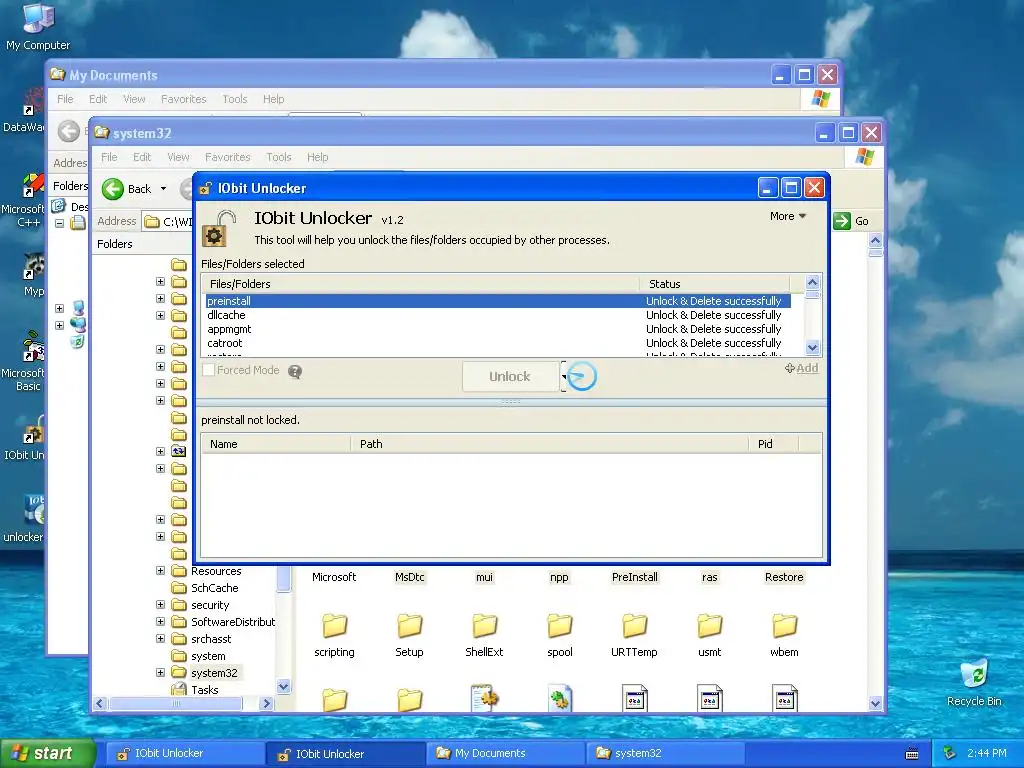Select Tasks folder in tree

pyautogui.click(x=204, y=690)
